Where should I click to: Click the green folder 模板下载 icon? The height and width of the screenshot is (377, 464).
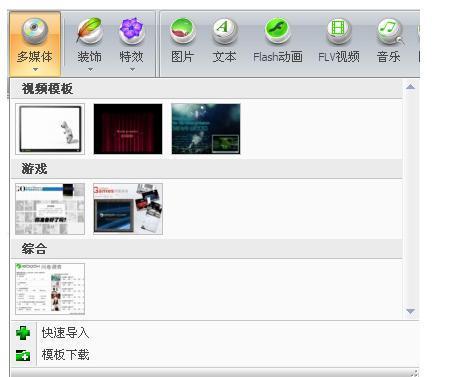(x=23, y=355)
